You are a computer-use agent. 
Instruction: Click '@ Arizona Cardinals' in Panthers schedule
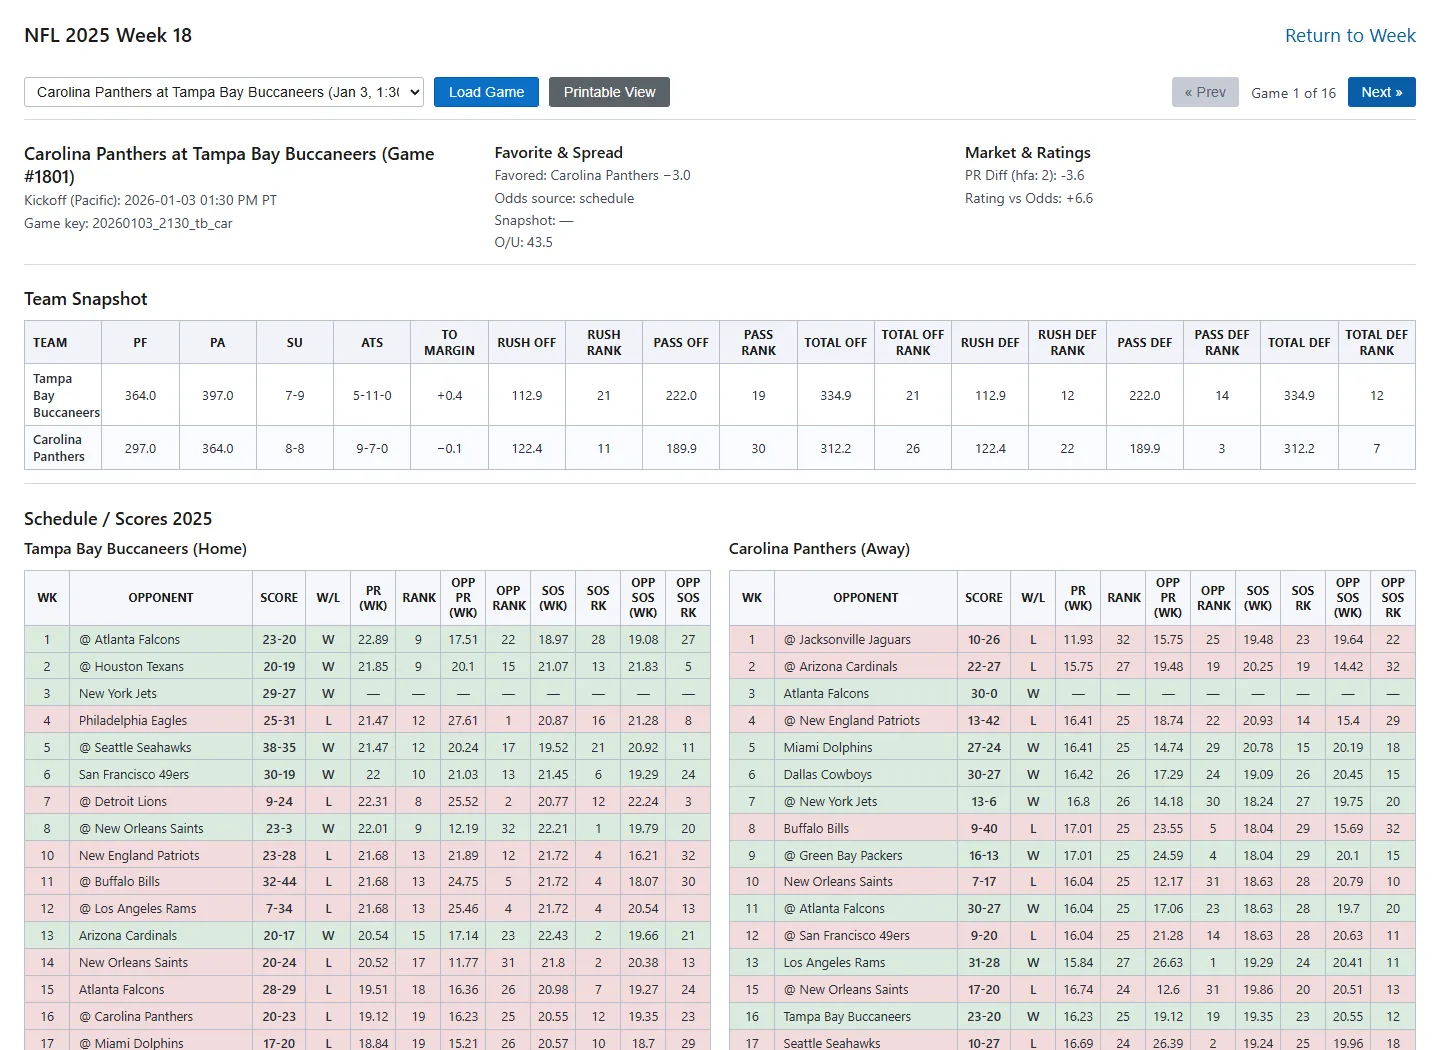coord(840,666)
